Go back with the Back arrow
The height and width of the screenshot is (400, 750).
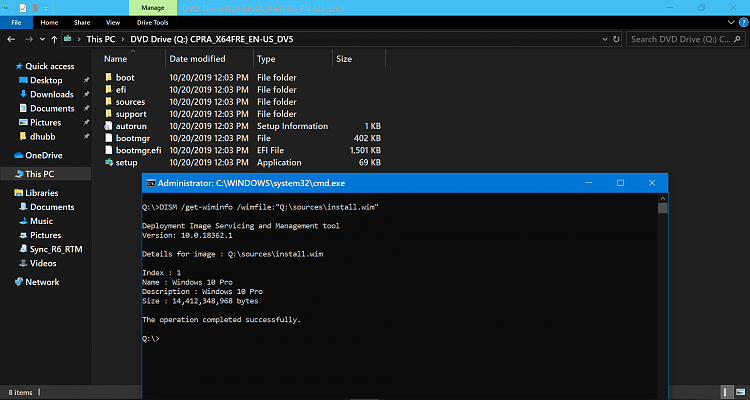pyautogui.click(x=11, y=39)
